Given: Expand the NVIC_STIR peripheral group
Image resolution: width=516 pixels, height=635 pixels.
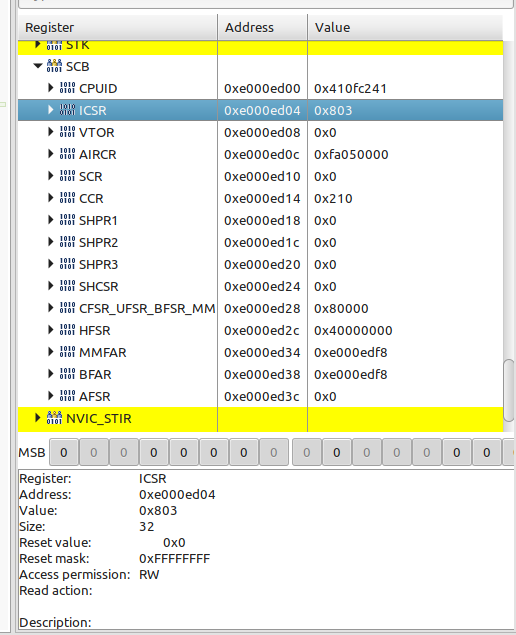Looking at the screenshot, I should pos(38,418).
